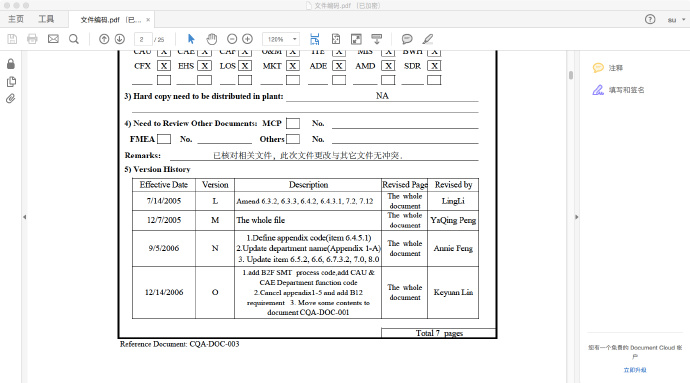This screenshot has height=383, width=690.
Task: Collapse left panel arrow
Action: click(x=25, y=217)
